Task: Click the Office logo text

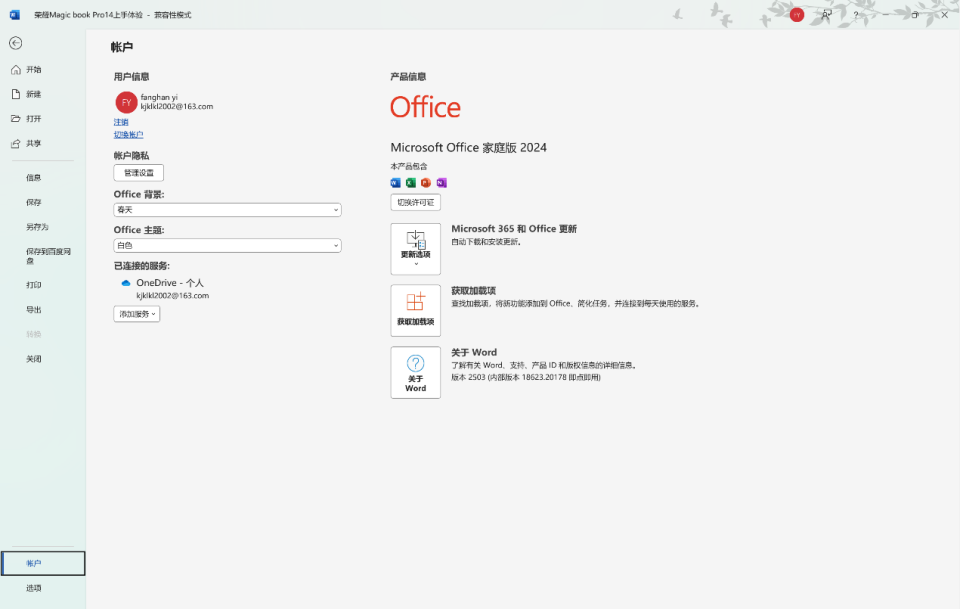Action: tap(426, 107)
